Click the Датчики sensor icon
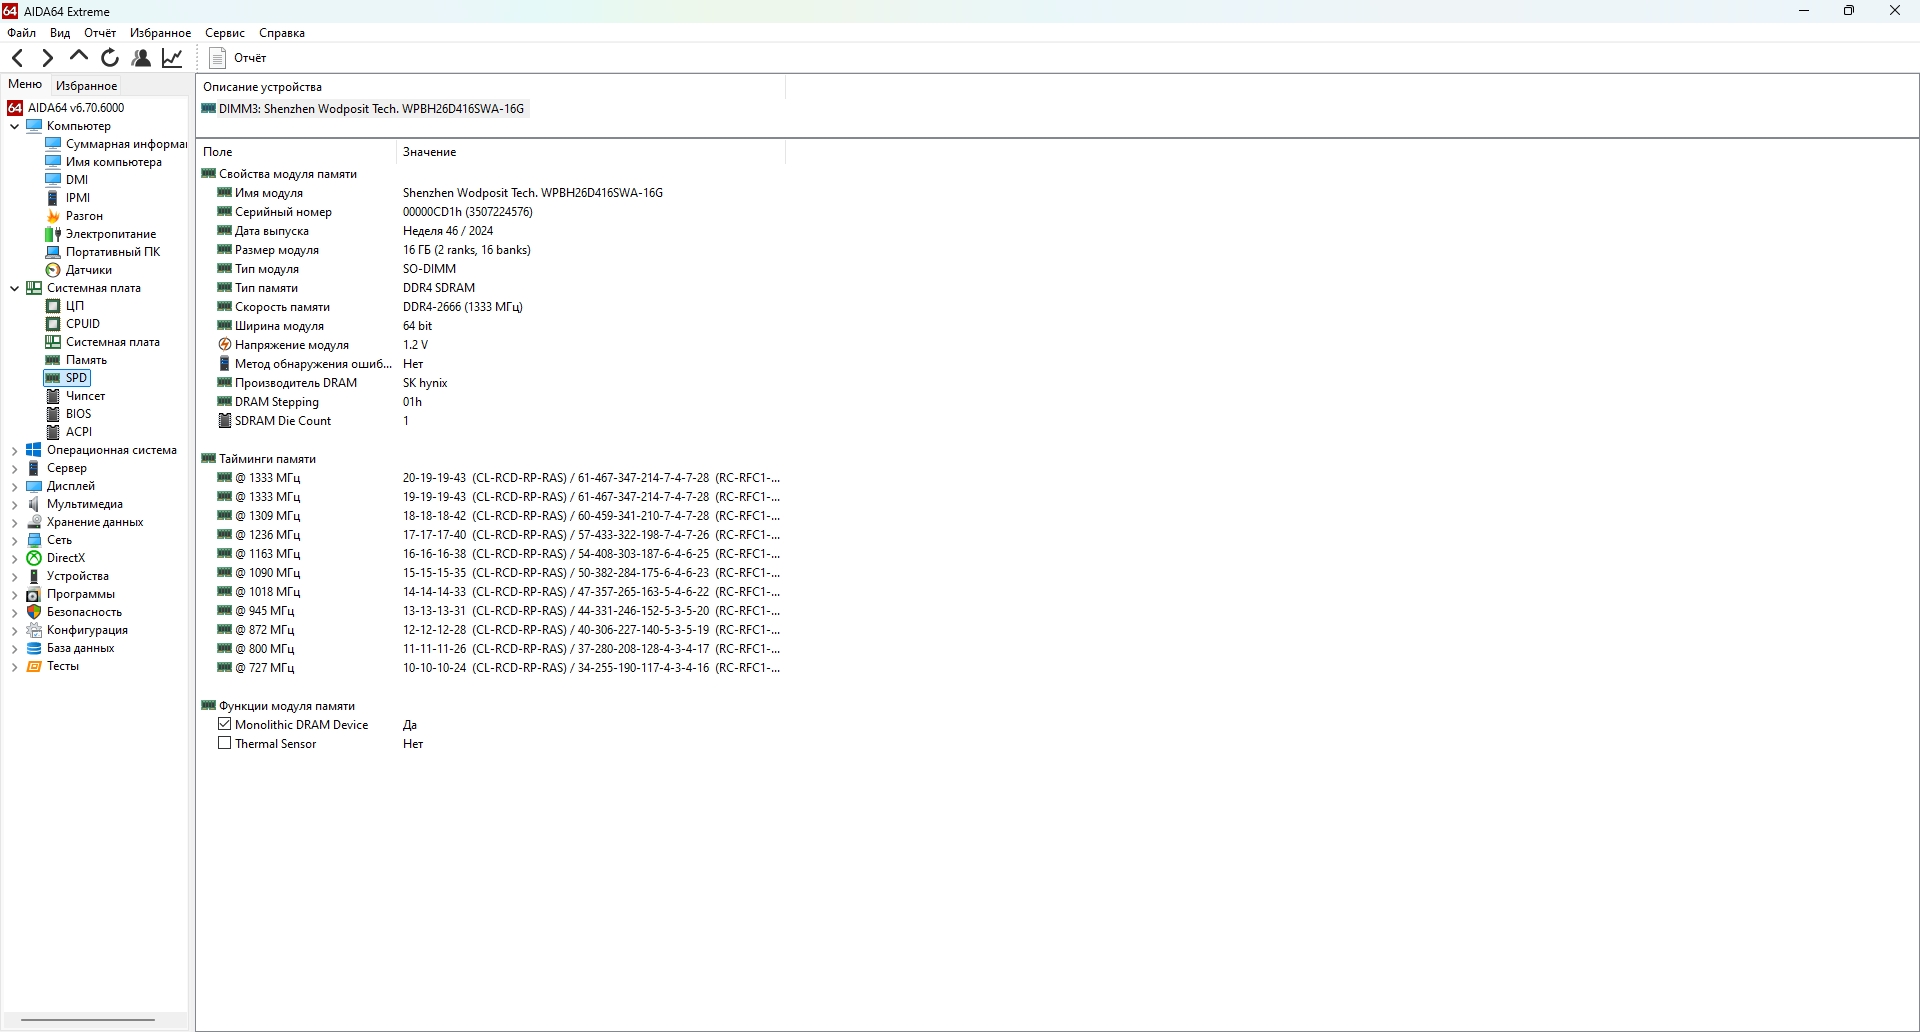The width and height of the screenshot is (1920, 1032). click(x=54, y=270)
